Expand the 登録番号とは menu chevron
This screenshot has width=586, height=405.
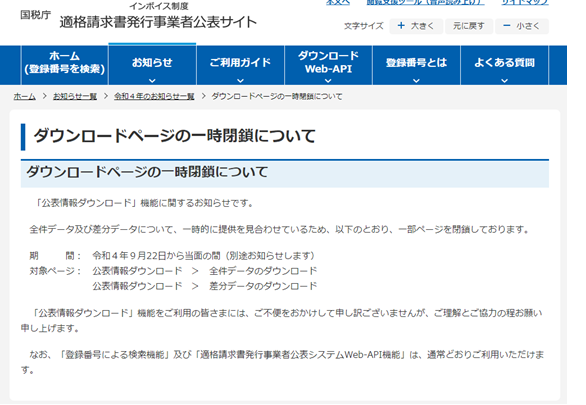pos(416,80)
